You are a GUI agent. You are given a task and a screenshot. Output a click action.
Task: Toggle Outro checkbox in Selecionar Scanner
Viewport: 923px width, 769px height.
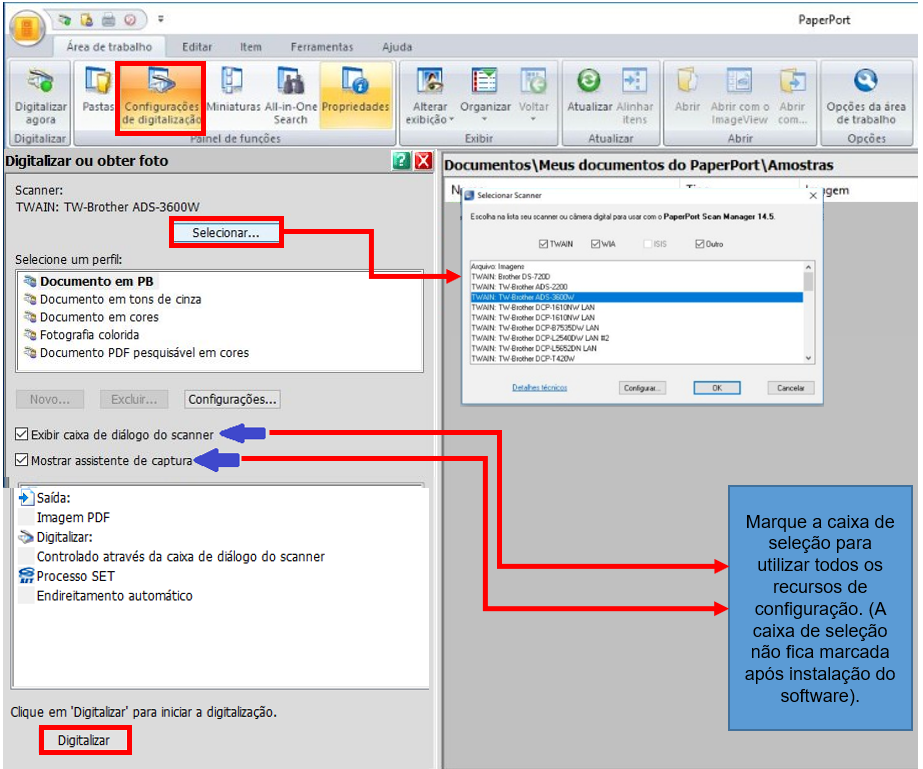tap(700, 244)
